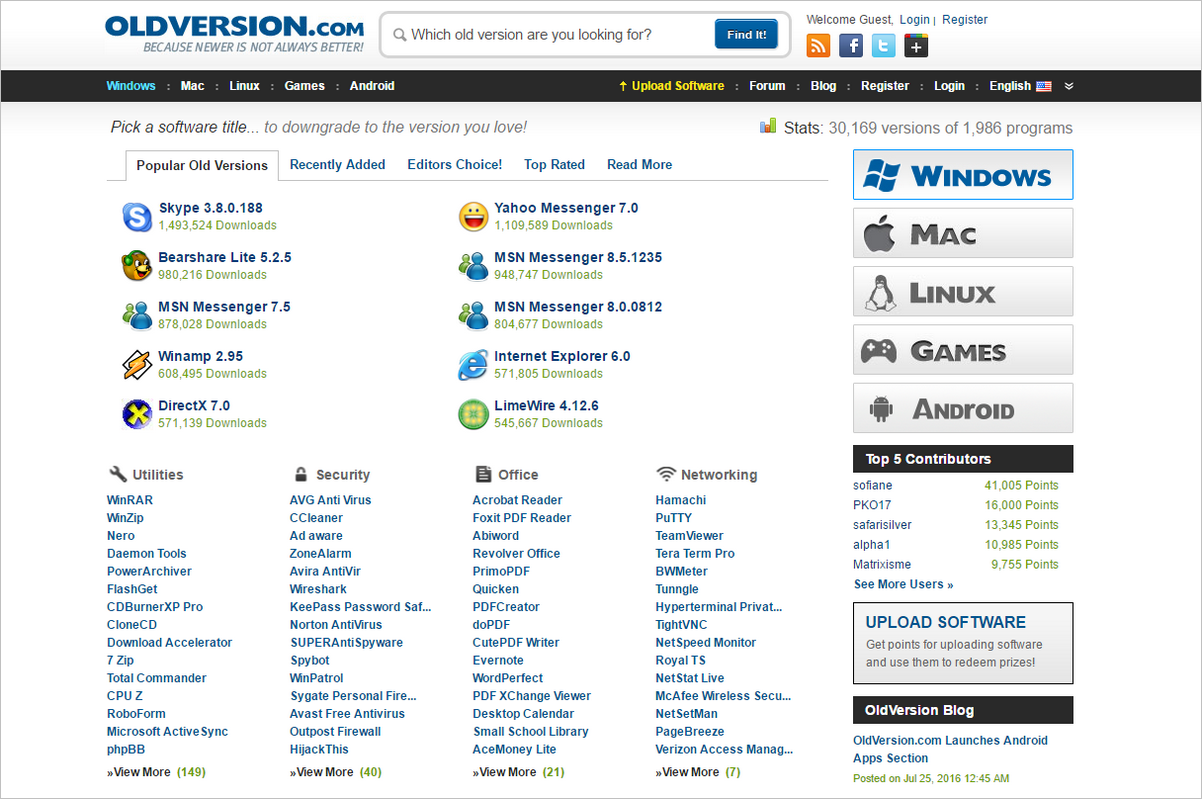This screenshot has width=1202, height=799.
Task: Click the large Windows platform button
Action: 963,175
